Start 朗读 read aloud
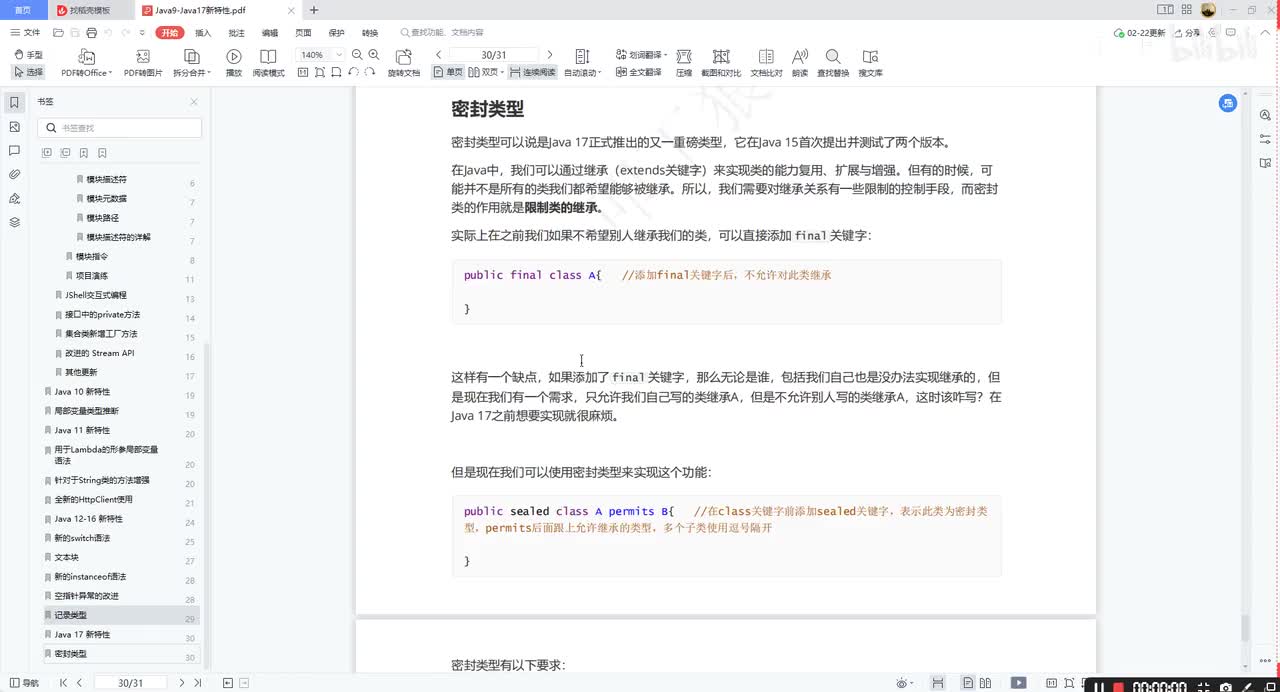The width and height of the screenshot is (1280, 692). (x=800, y=62)
